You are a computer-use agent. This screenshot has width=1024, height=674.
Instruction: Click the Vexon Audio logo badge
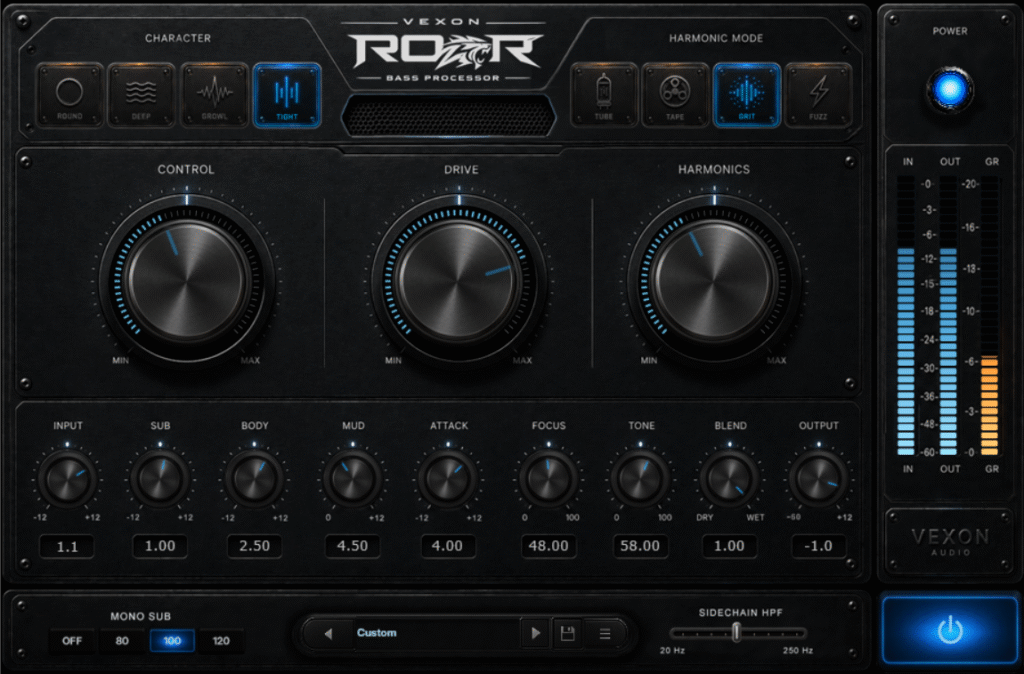click(x=950, y=541)
